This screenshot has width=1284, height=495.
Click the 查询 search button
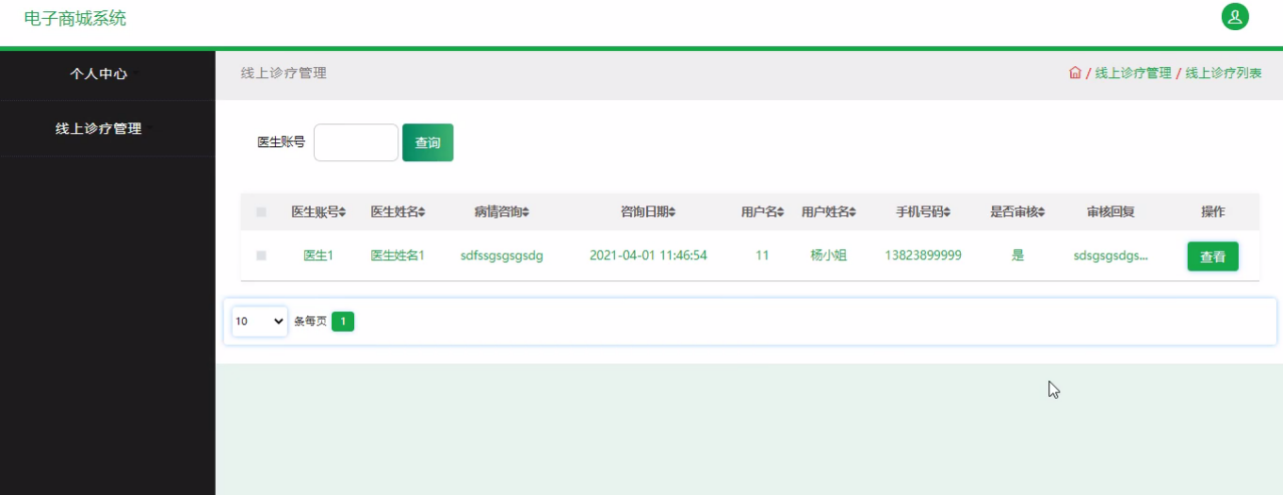(x=428, y=143)
